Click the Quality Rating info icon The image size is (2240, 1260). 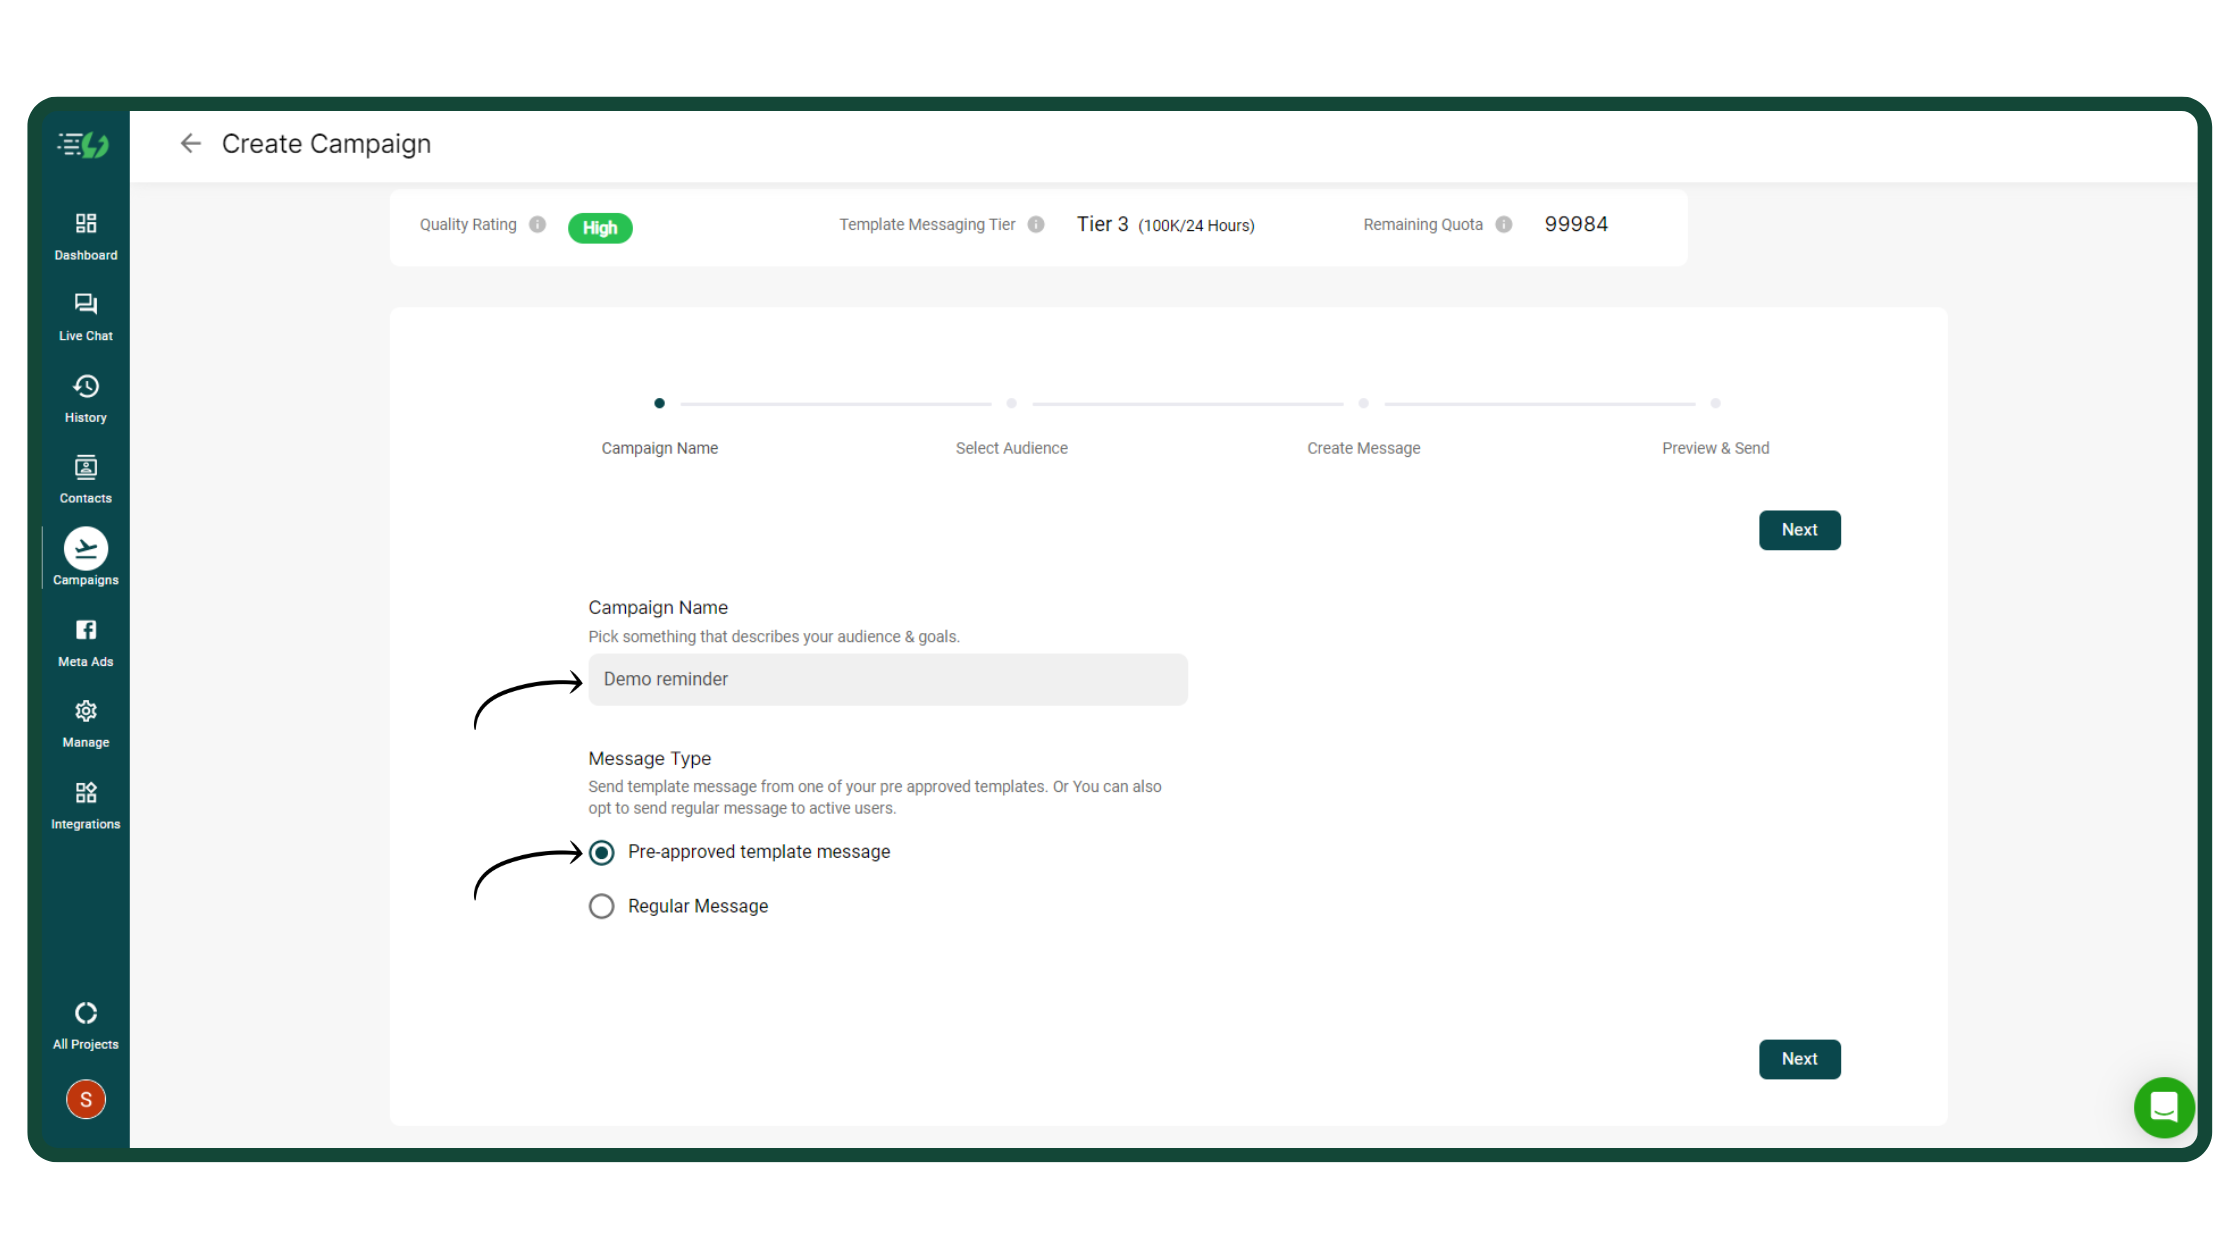click(538, 225)
